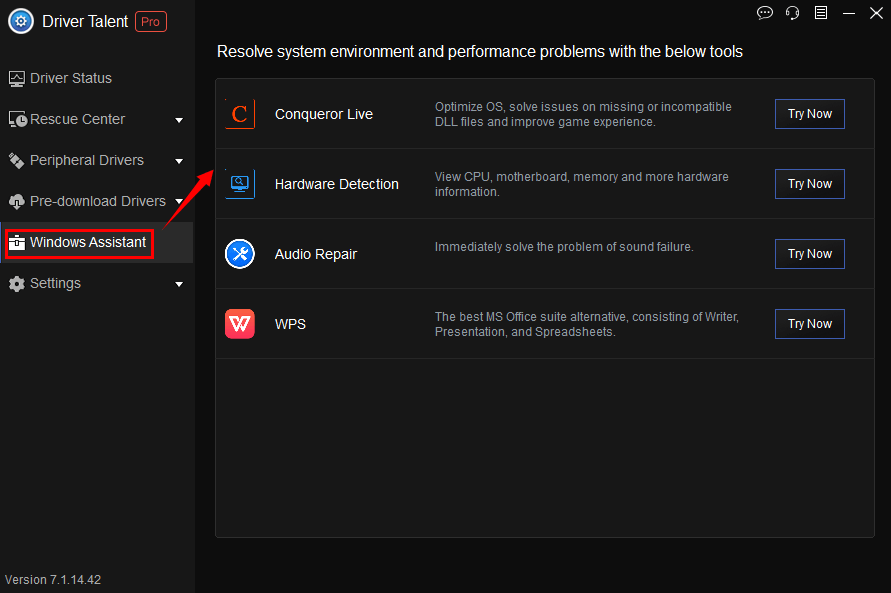Click the Audio Repair title

pos(316,254)
